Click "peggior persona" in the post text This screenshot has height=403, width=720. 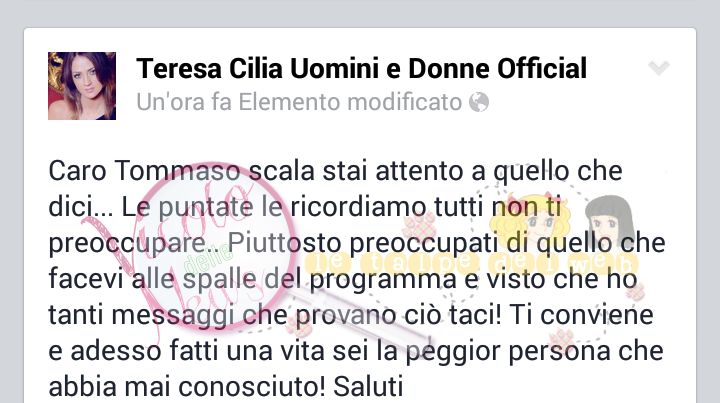[x=509, y=352]
